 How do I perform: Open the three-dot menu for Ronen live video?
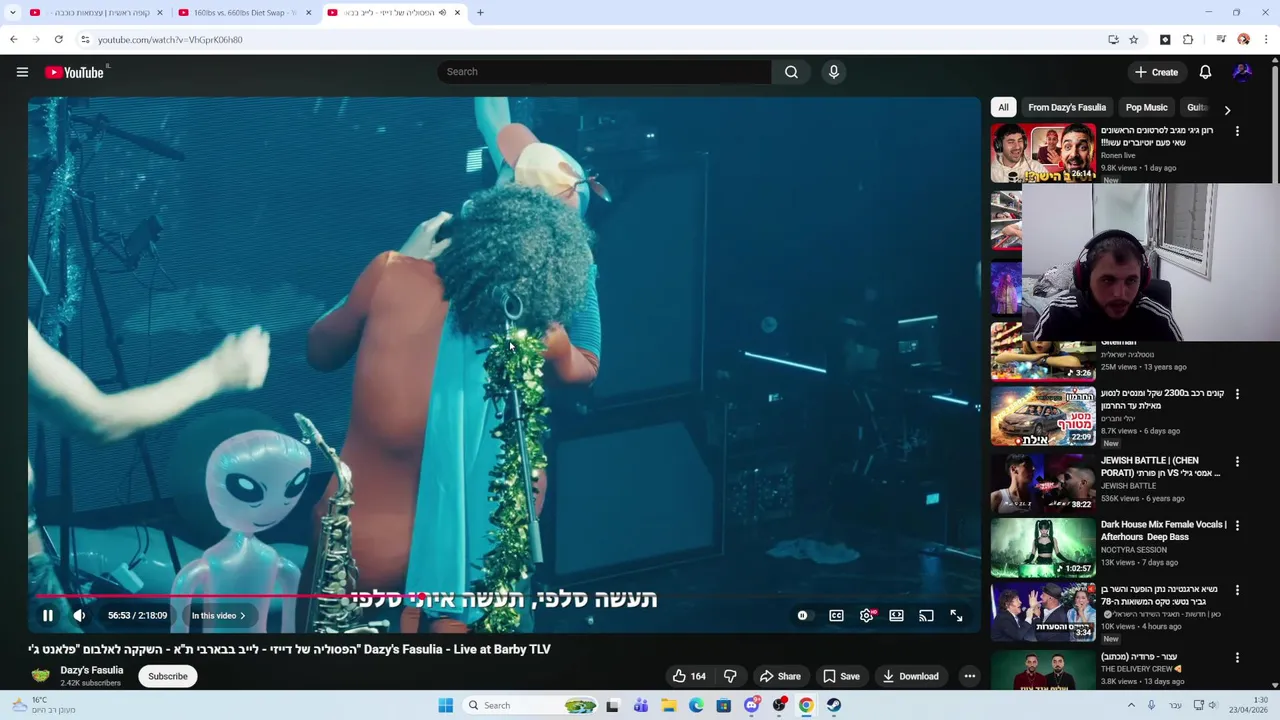[1237, 131]
